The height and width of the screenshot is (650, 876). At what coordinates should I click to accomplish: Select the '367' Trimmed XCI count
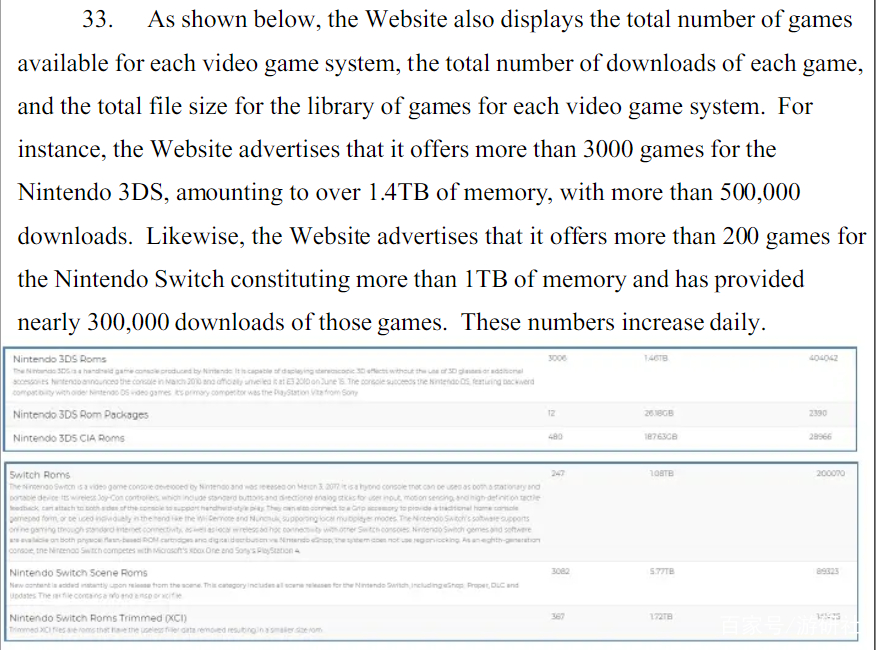pyautogui.click(x=558, y=616)
